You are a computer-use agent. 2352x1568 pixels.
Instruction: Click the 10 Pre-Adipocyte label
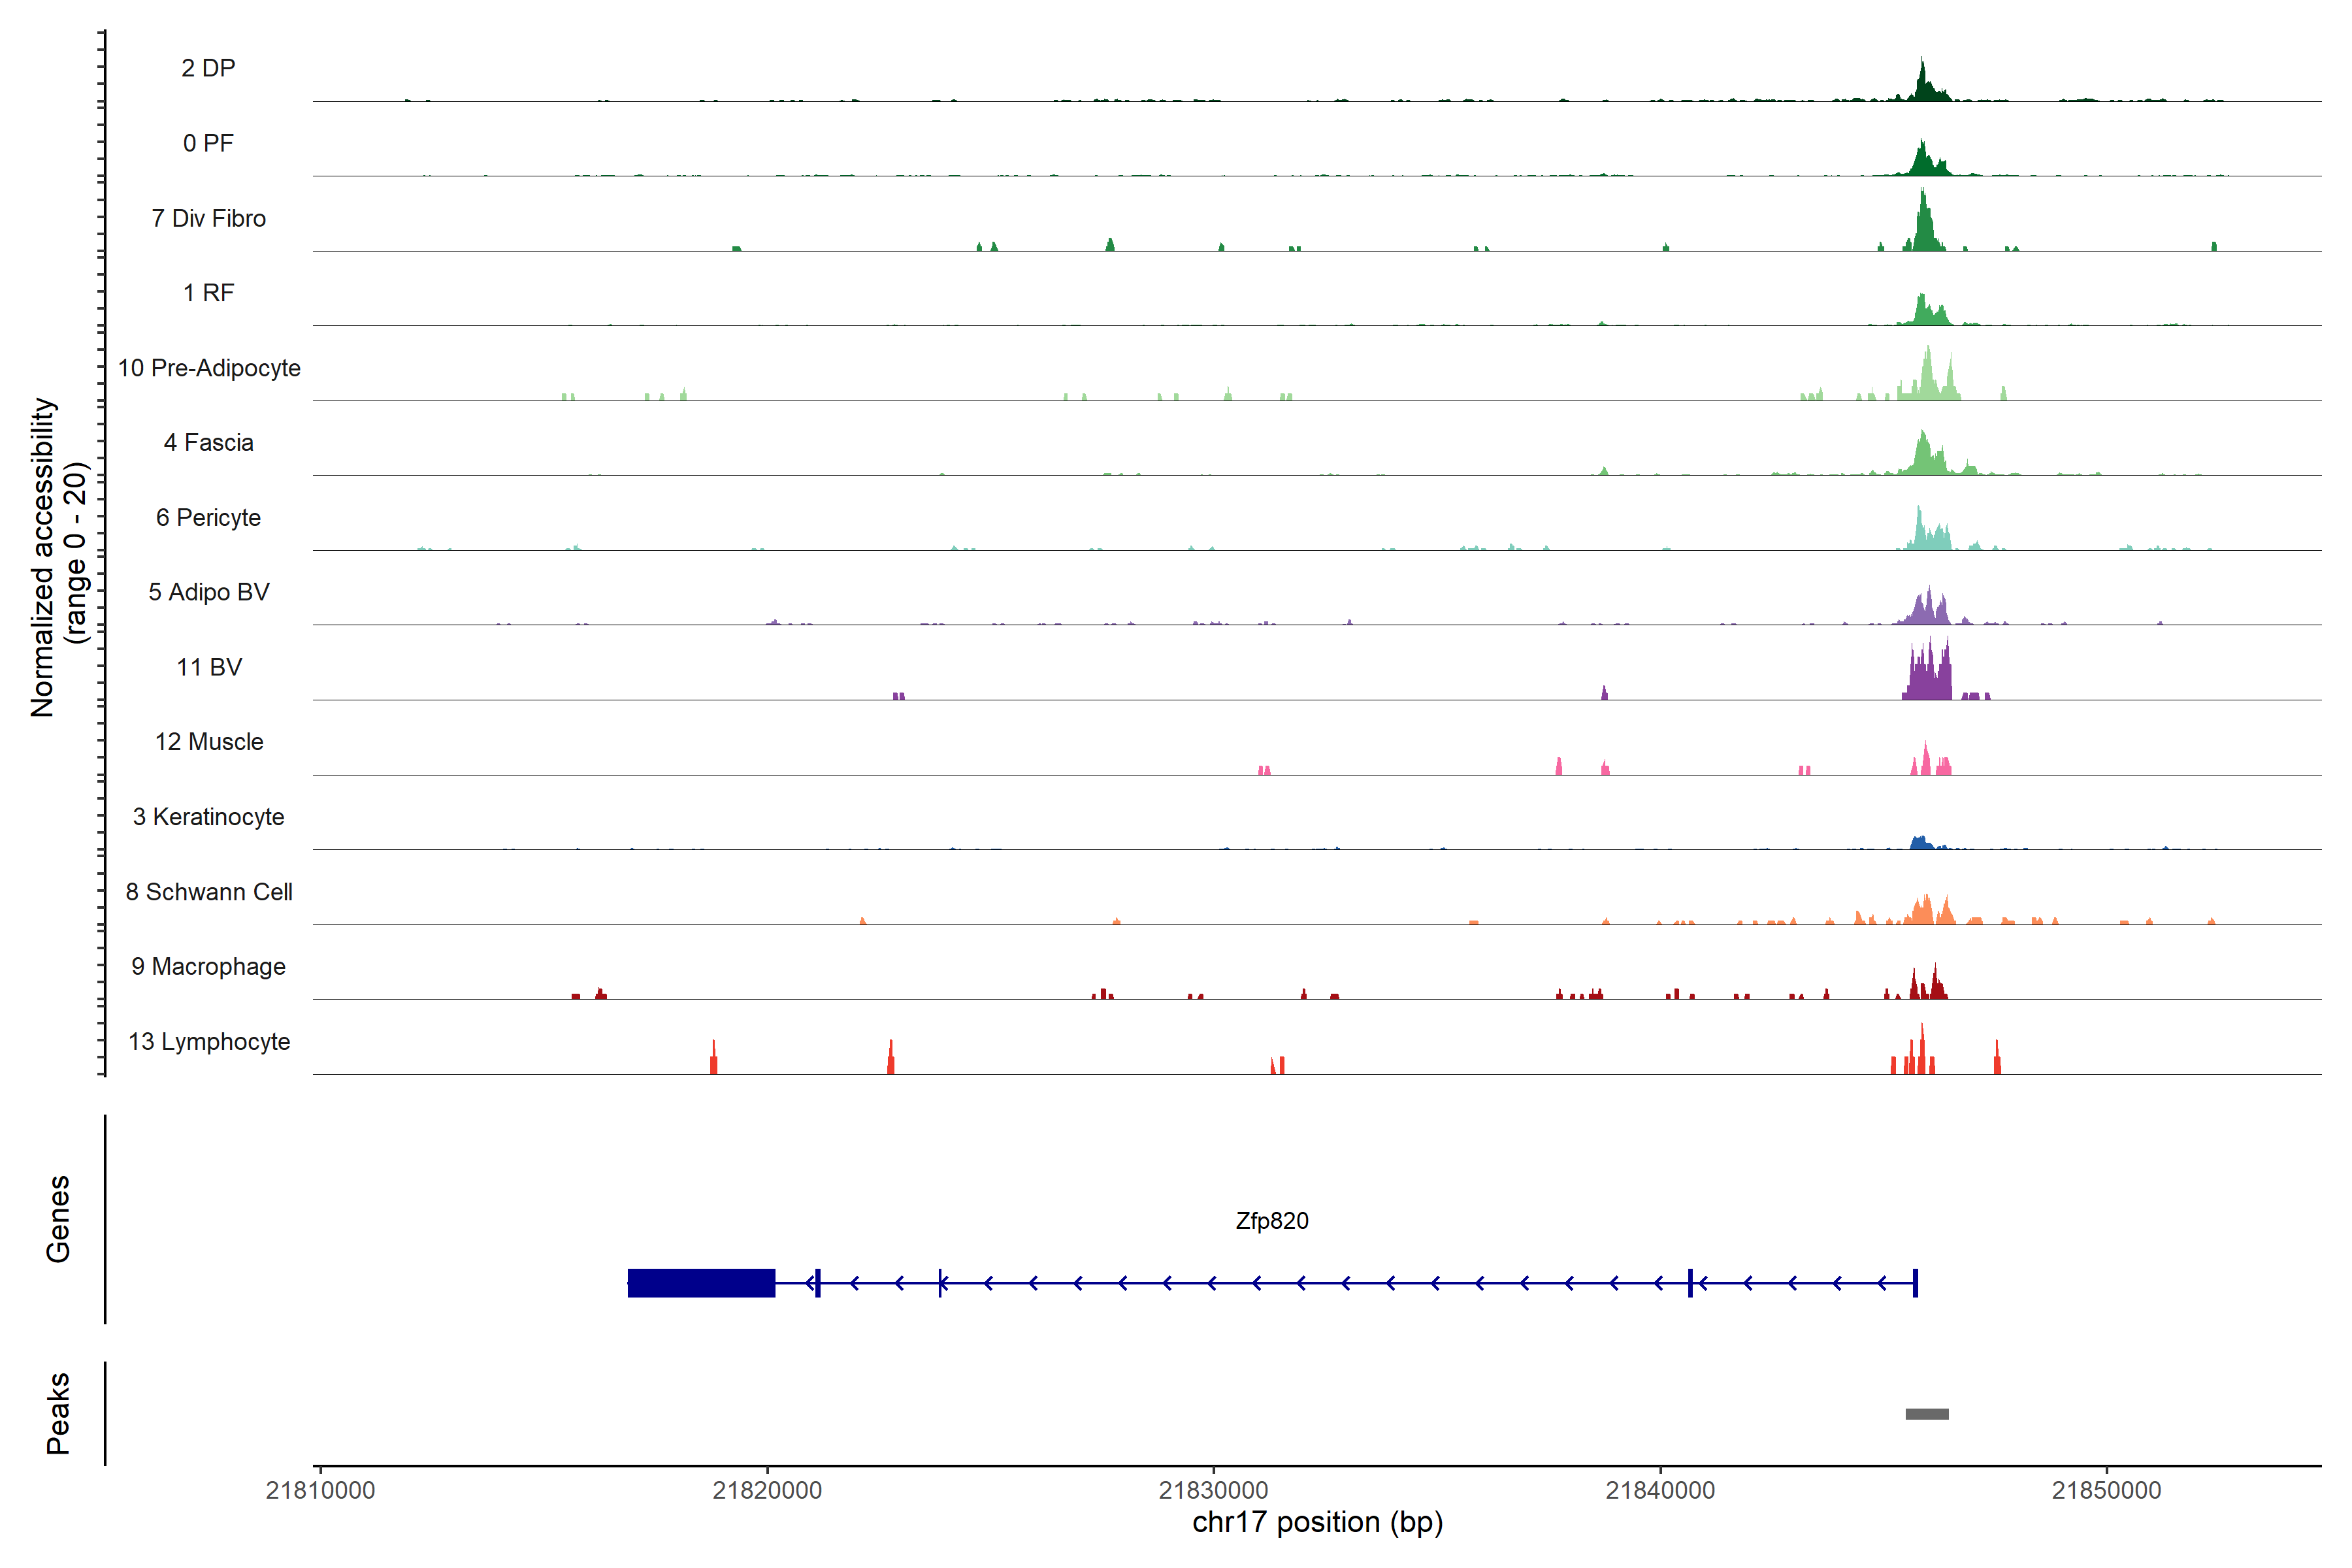pyautogui.click(x=208, y=368)
